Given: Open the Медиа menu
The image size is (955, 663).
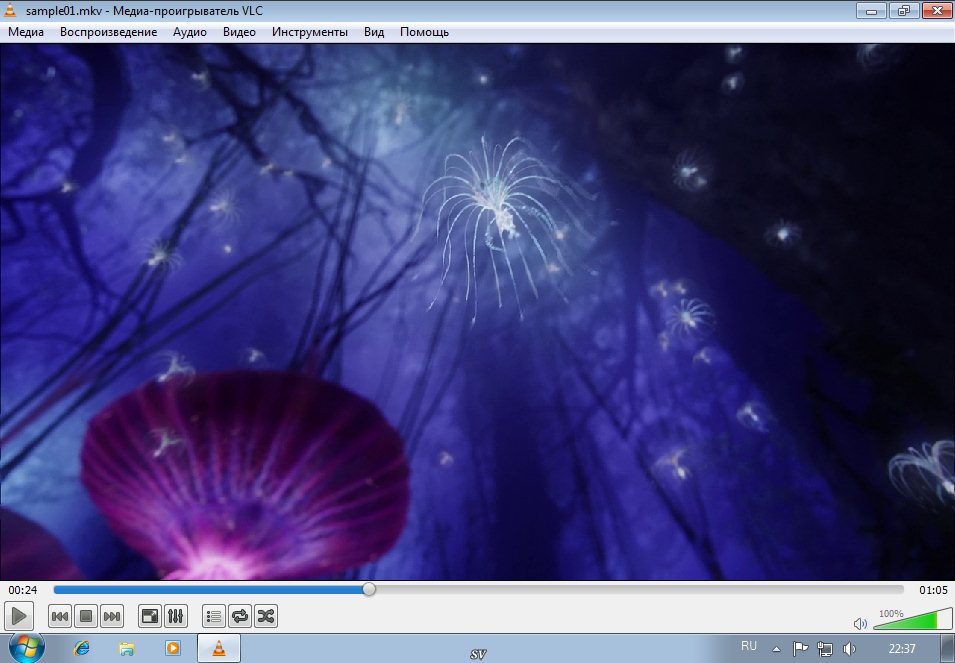Looking at the screenshot, I should pos(26,32).
